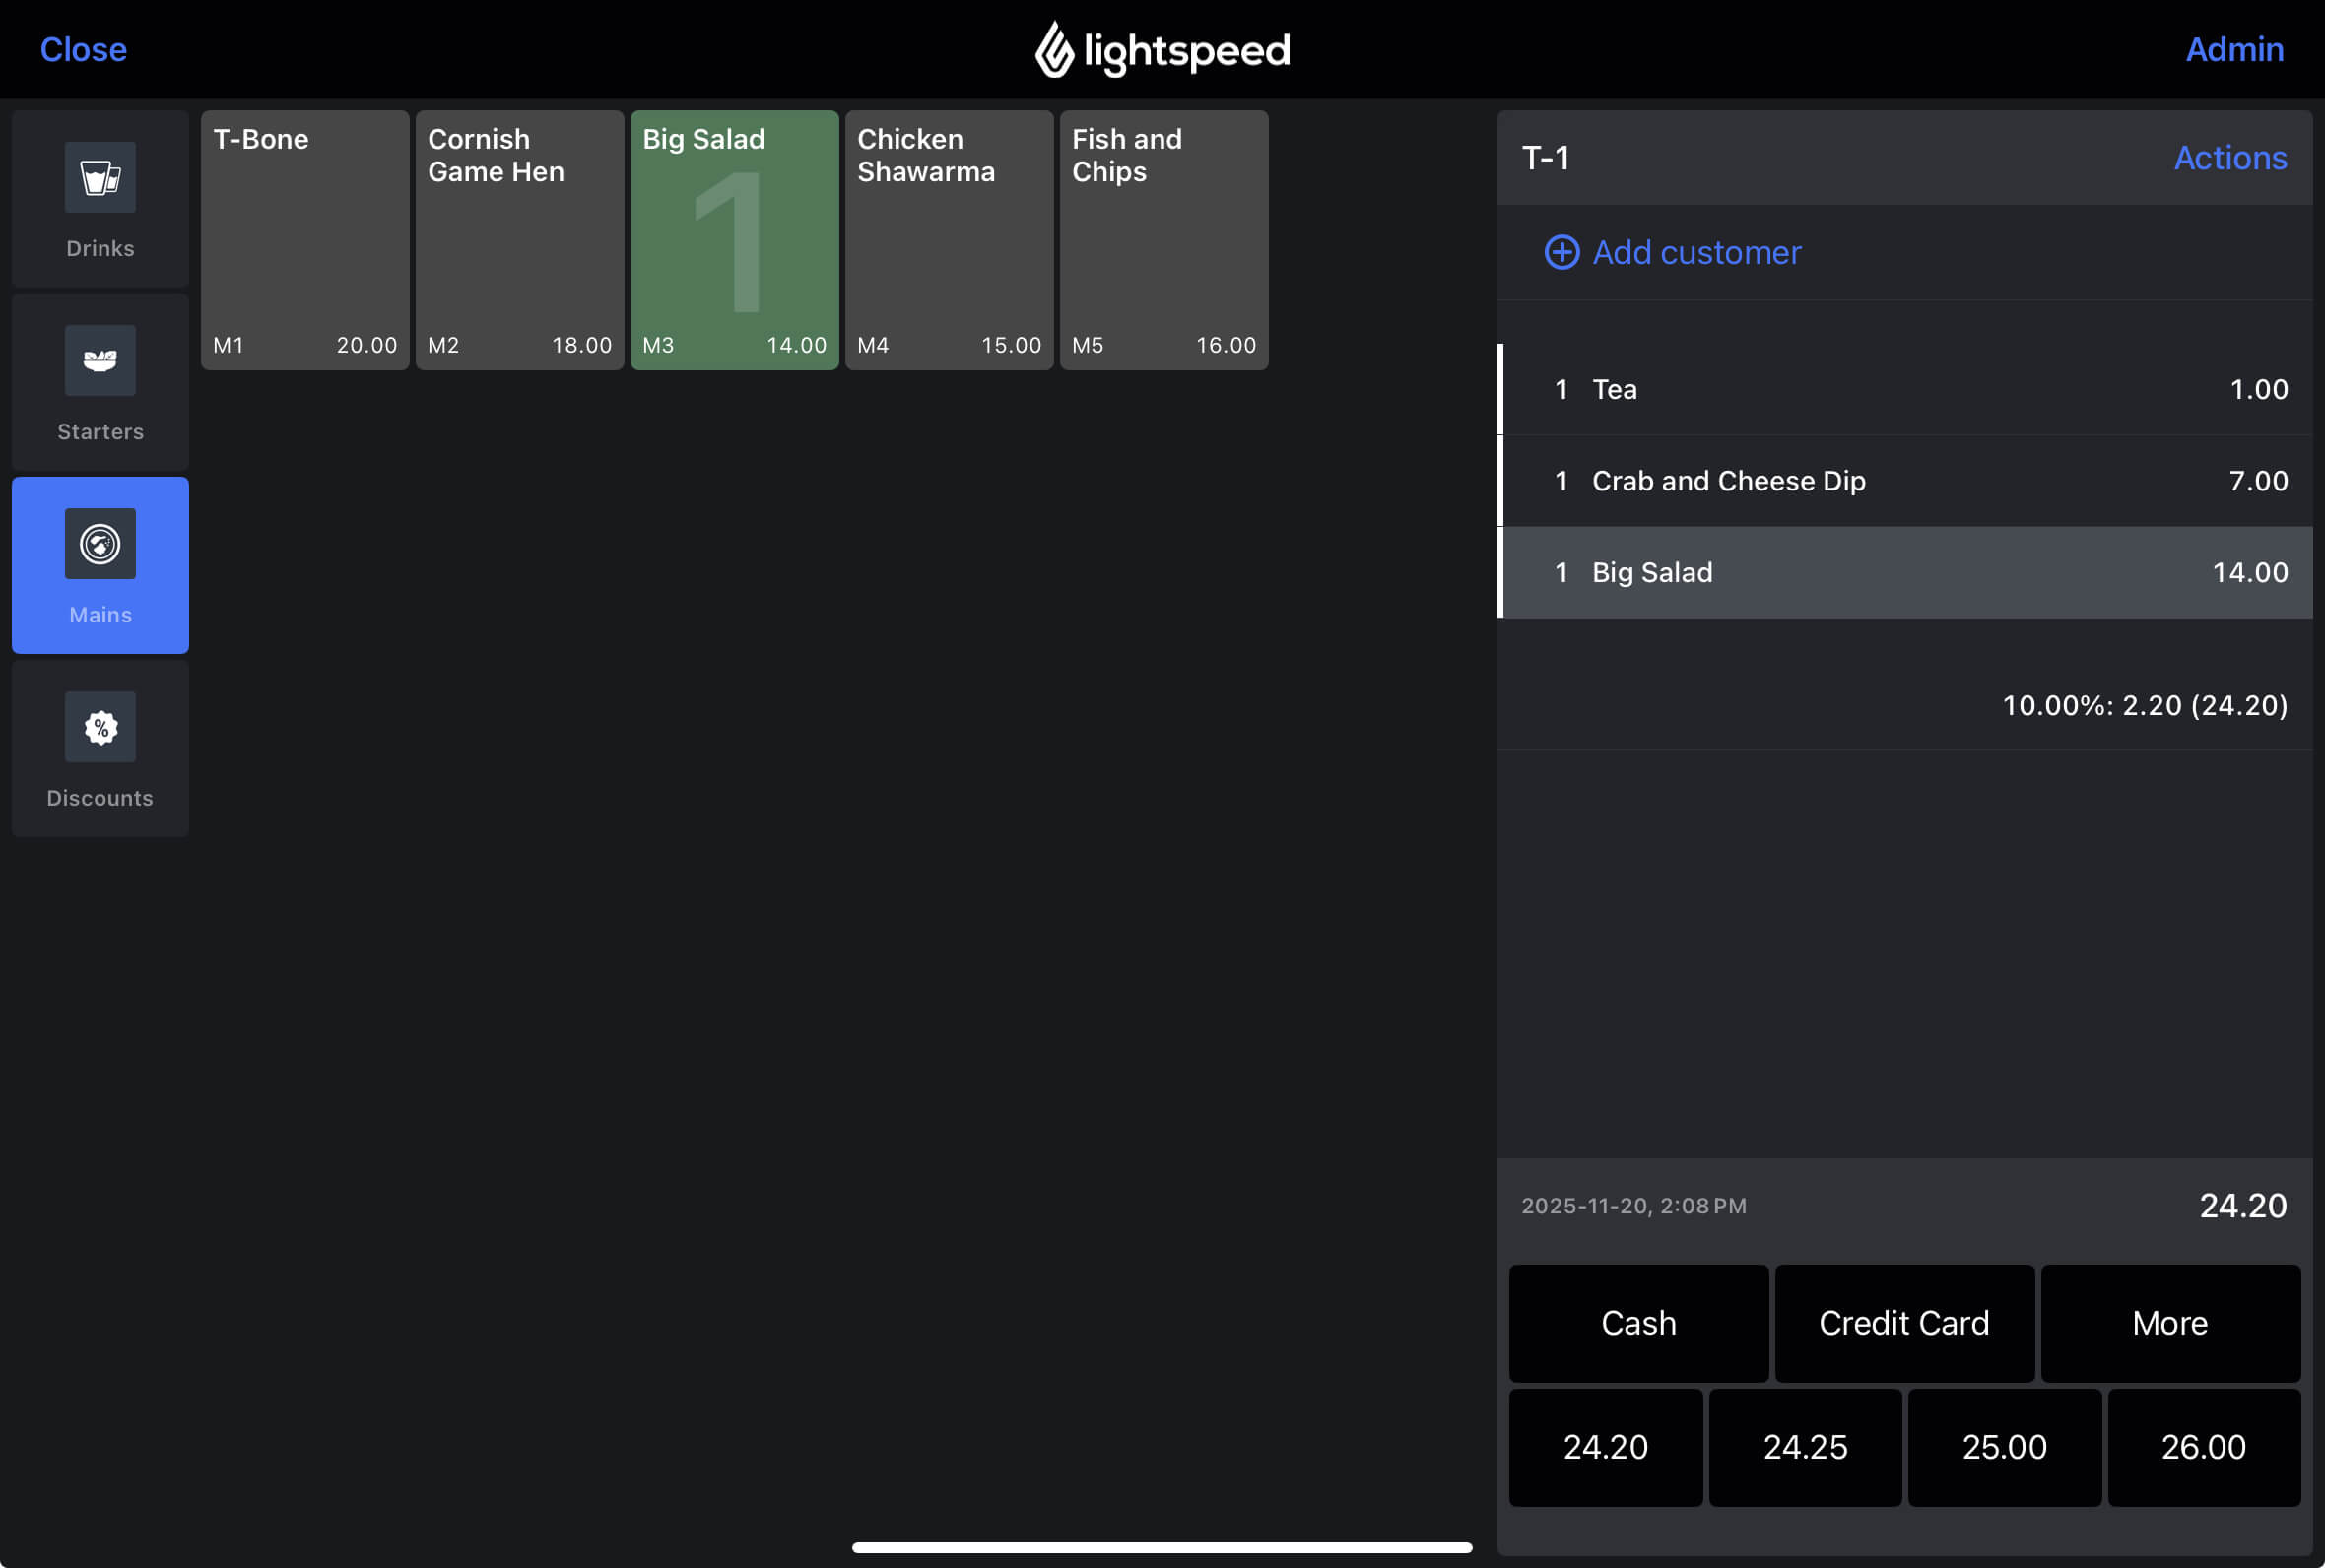Click the Lightspeed logo
Image resolution: width=2325 pixels, height=1568 pixels.
tap(1162, 48)
